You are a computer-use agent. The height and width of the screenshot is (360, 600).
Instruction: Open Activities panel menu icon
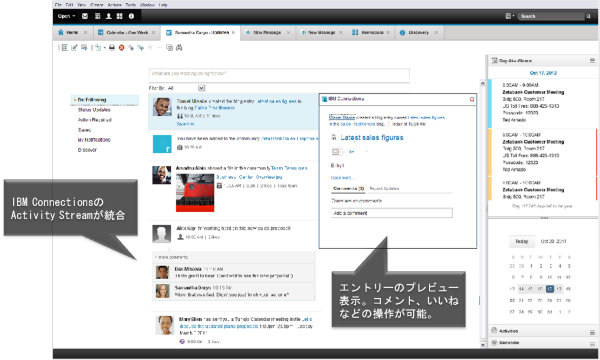592,332
